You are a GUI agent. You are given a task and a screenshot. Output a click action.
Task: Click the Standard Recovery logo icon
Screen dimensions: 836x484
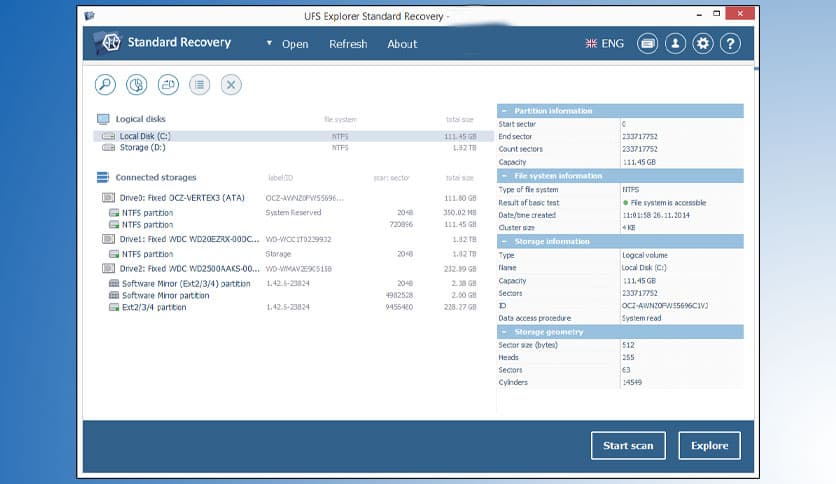(108, 43)
